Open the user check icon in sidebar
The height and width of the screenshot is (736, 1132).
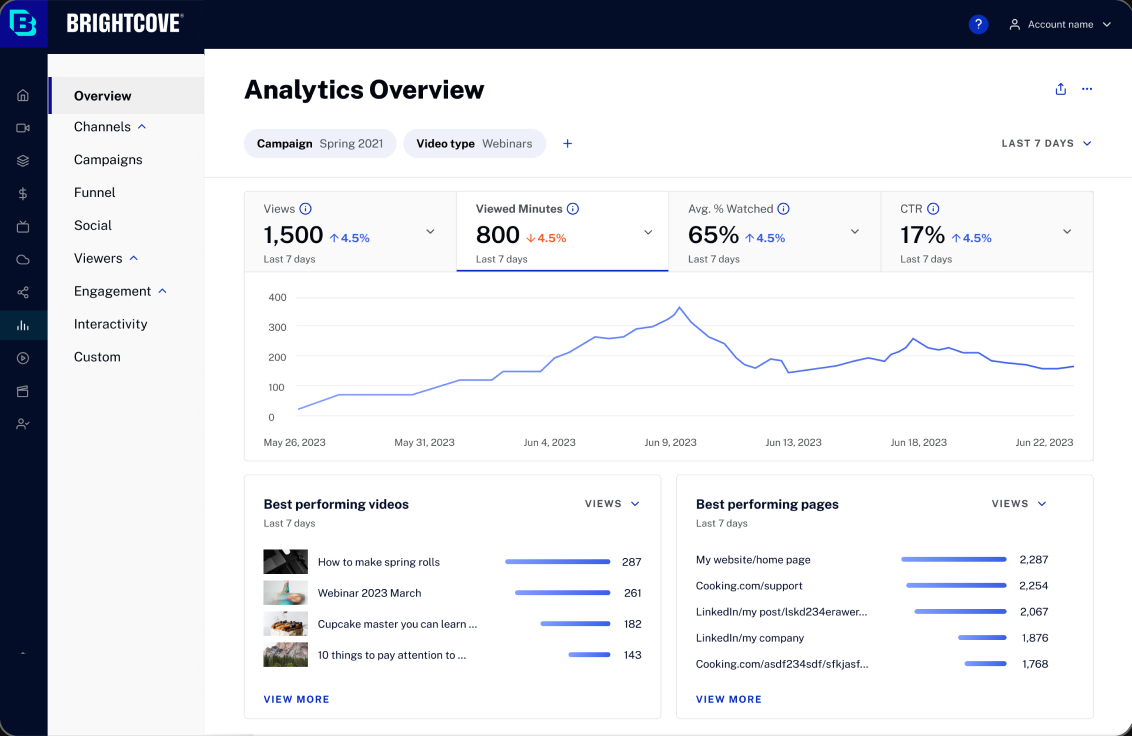[x=23, y=424]
